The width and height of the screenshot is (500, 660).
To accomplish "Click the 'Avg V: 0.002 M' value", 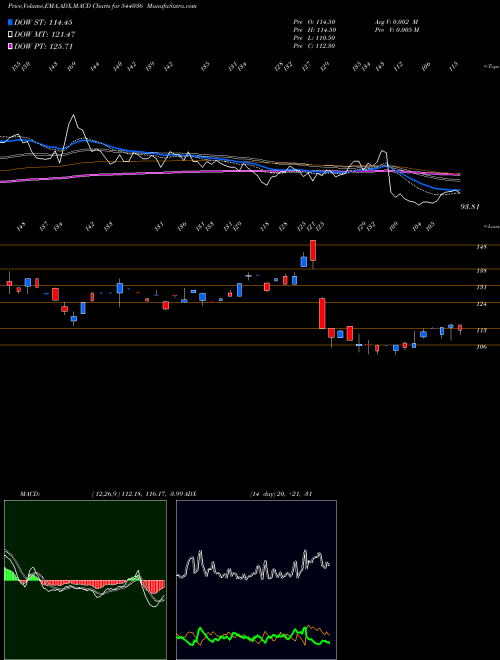I will pyautogui.click(x=396, y=22).
